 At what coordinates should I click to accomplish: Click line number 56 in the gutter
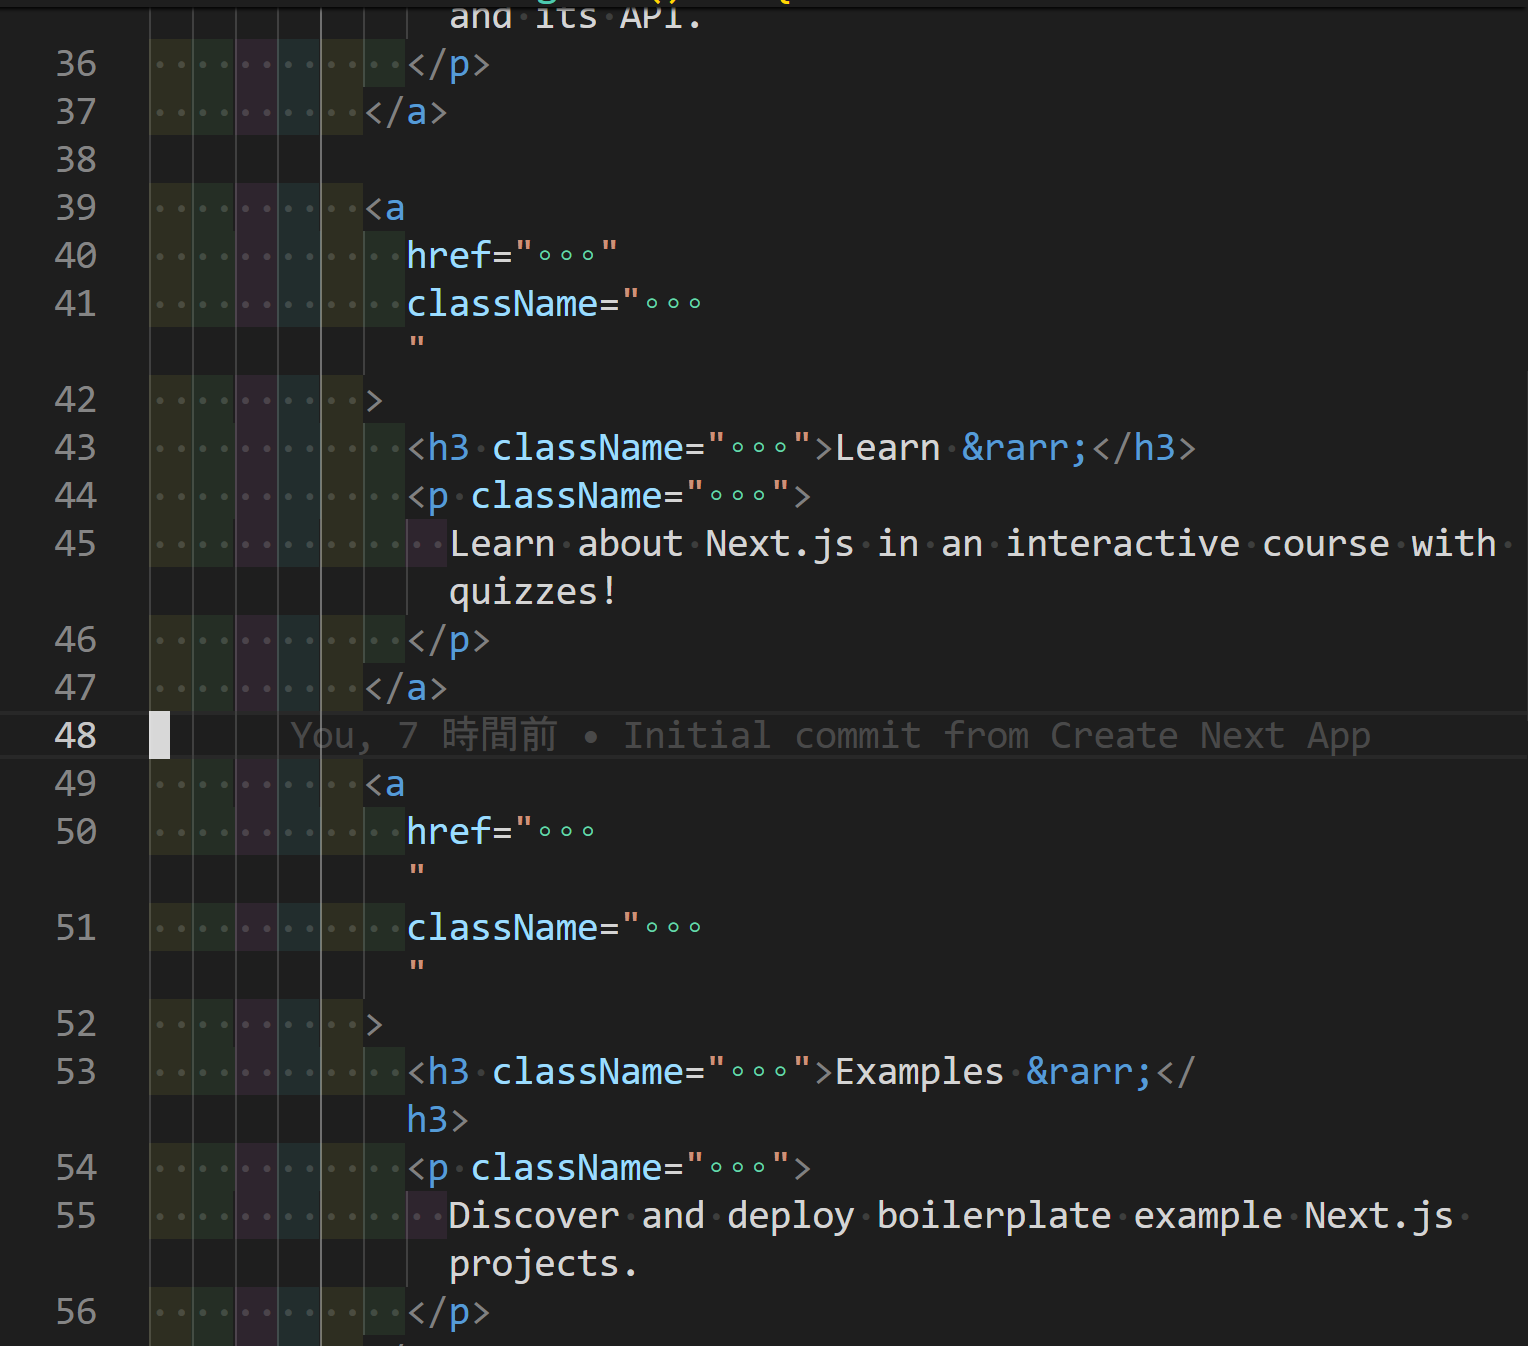pos(76,1312)
